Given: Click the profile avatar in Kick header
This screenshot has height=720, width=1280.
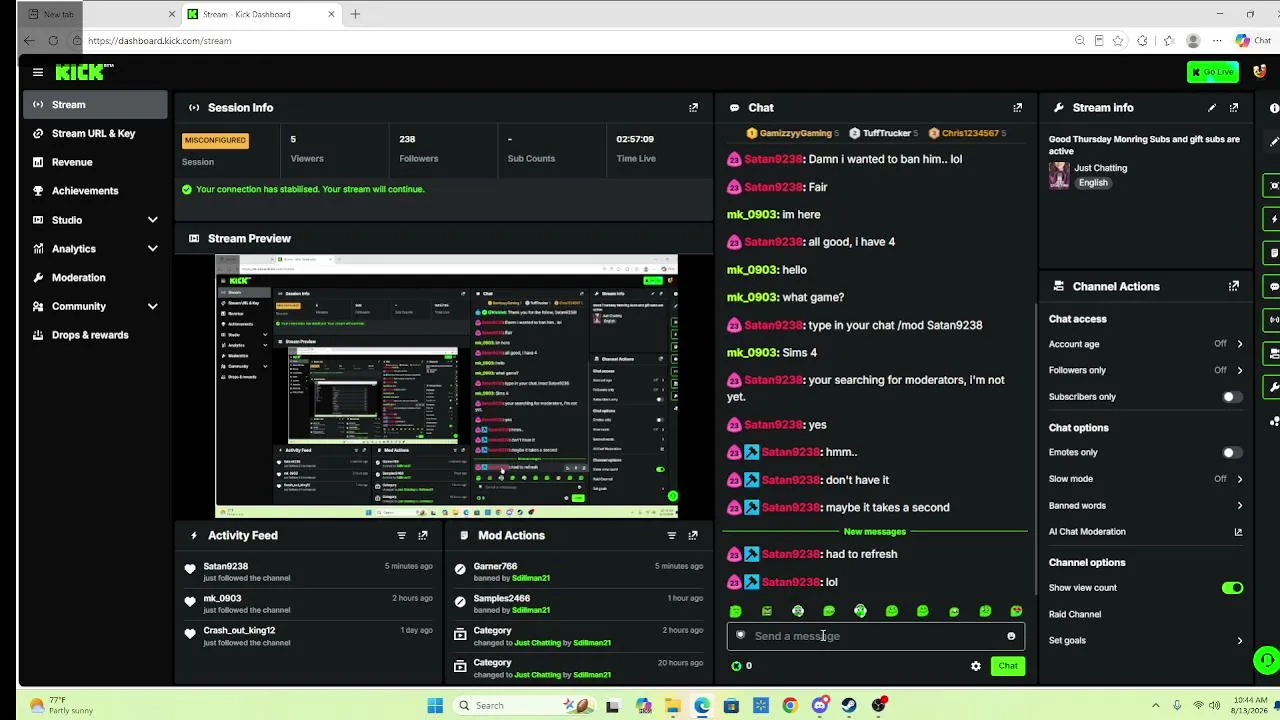Looking at the screenshot, I should coord(1260,72).
